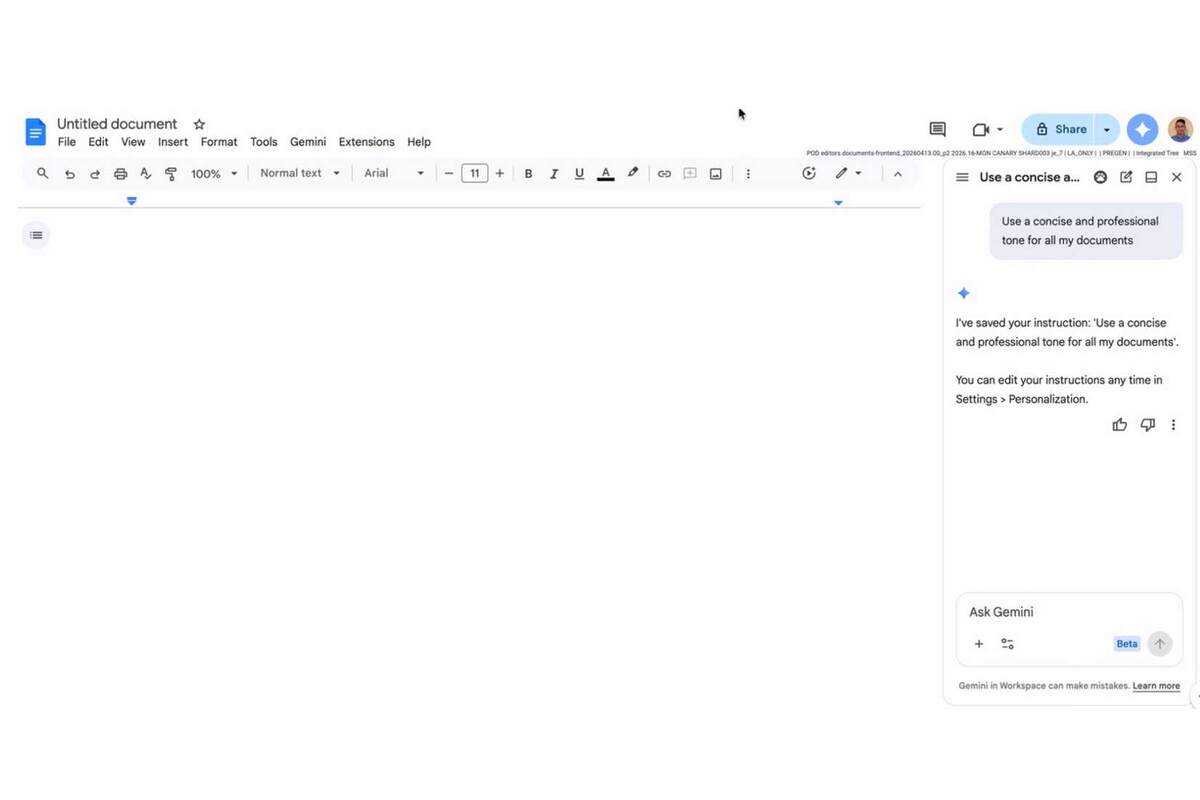
Task: Open the Google account avatar
Action: click(x=1181, y=129)
